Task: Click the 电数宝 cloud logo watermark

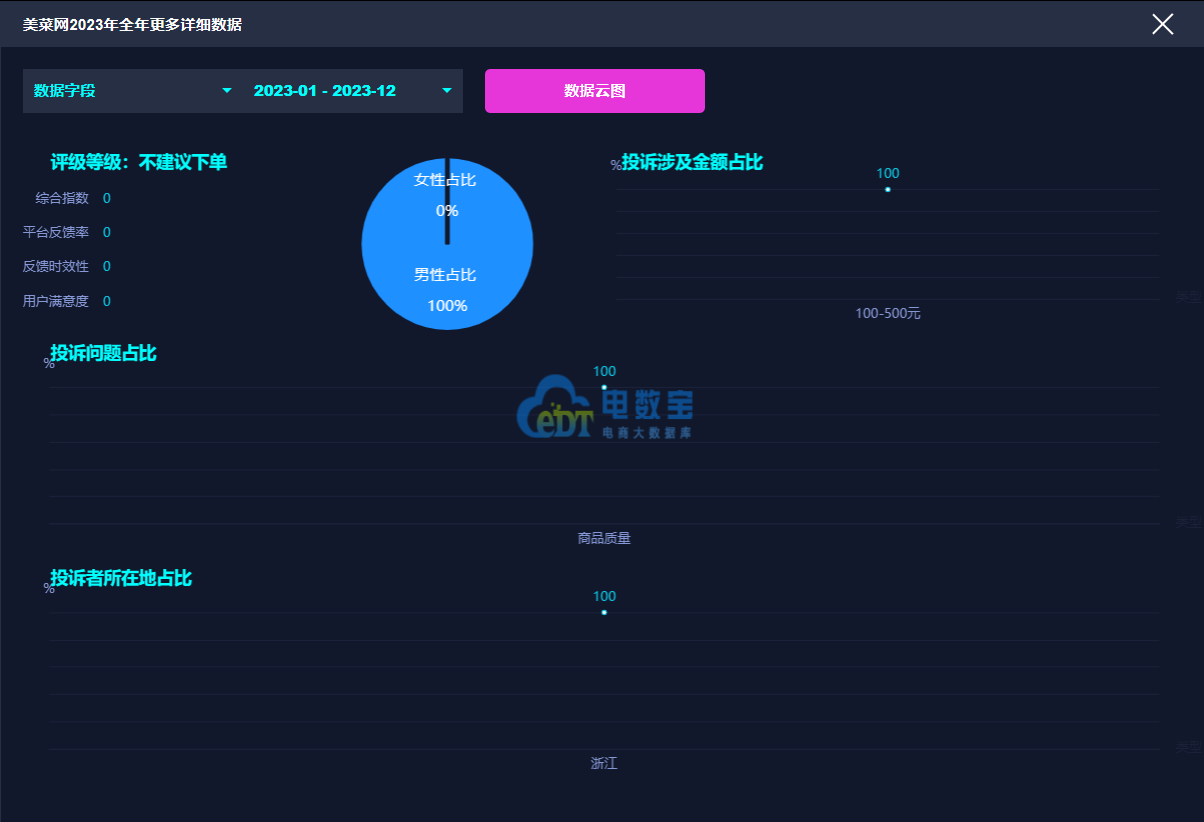Action: (x=556, y=408)
